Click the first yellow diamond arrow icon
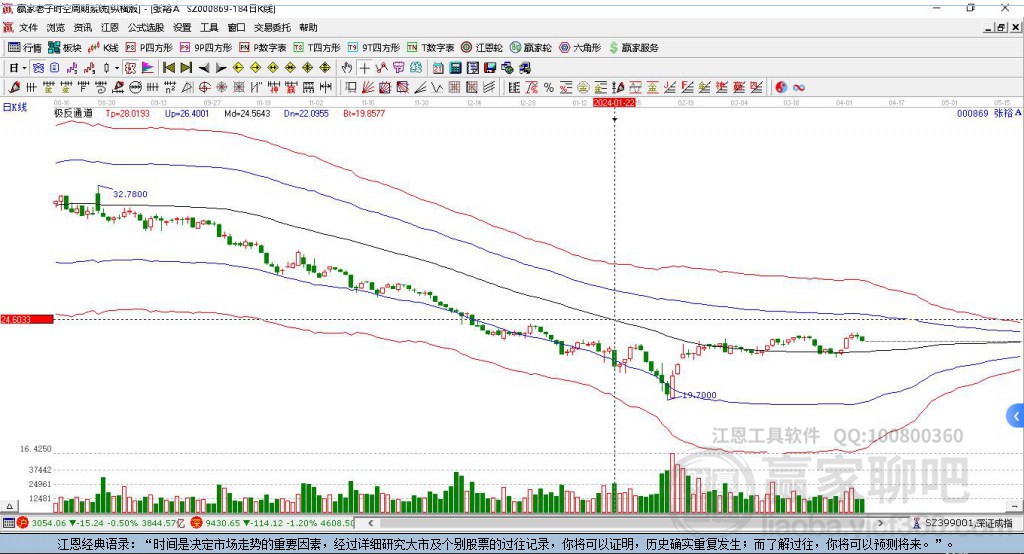The width and height of the screenshot is (1024, 554). tap(238, 68)
